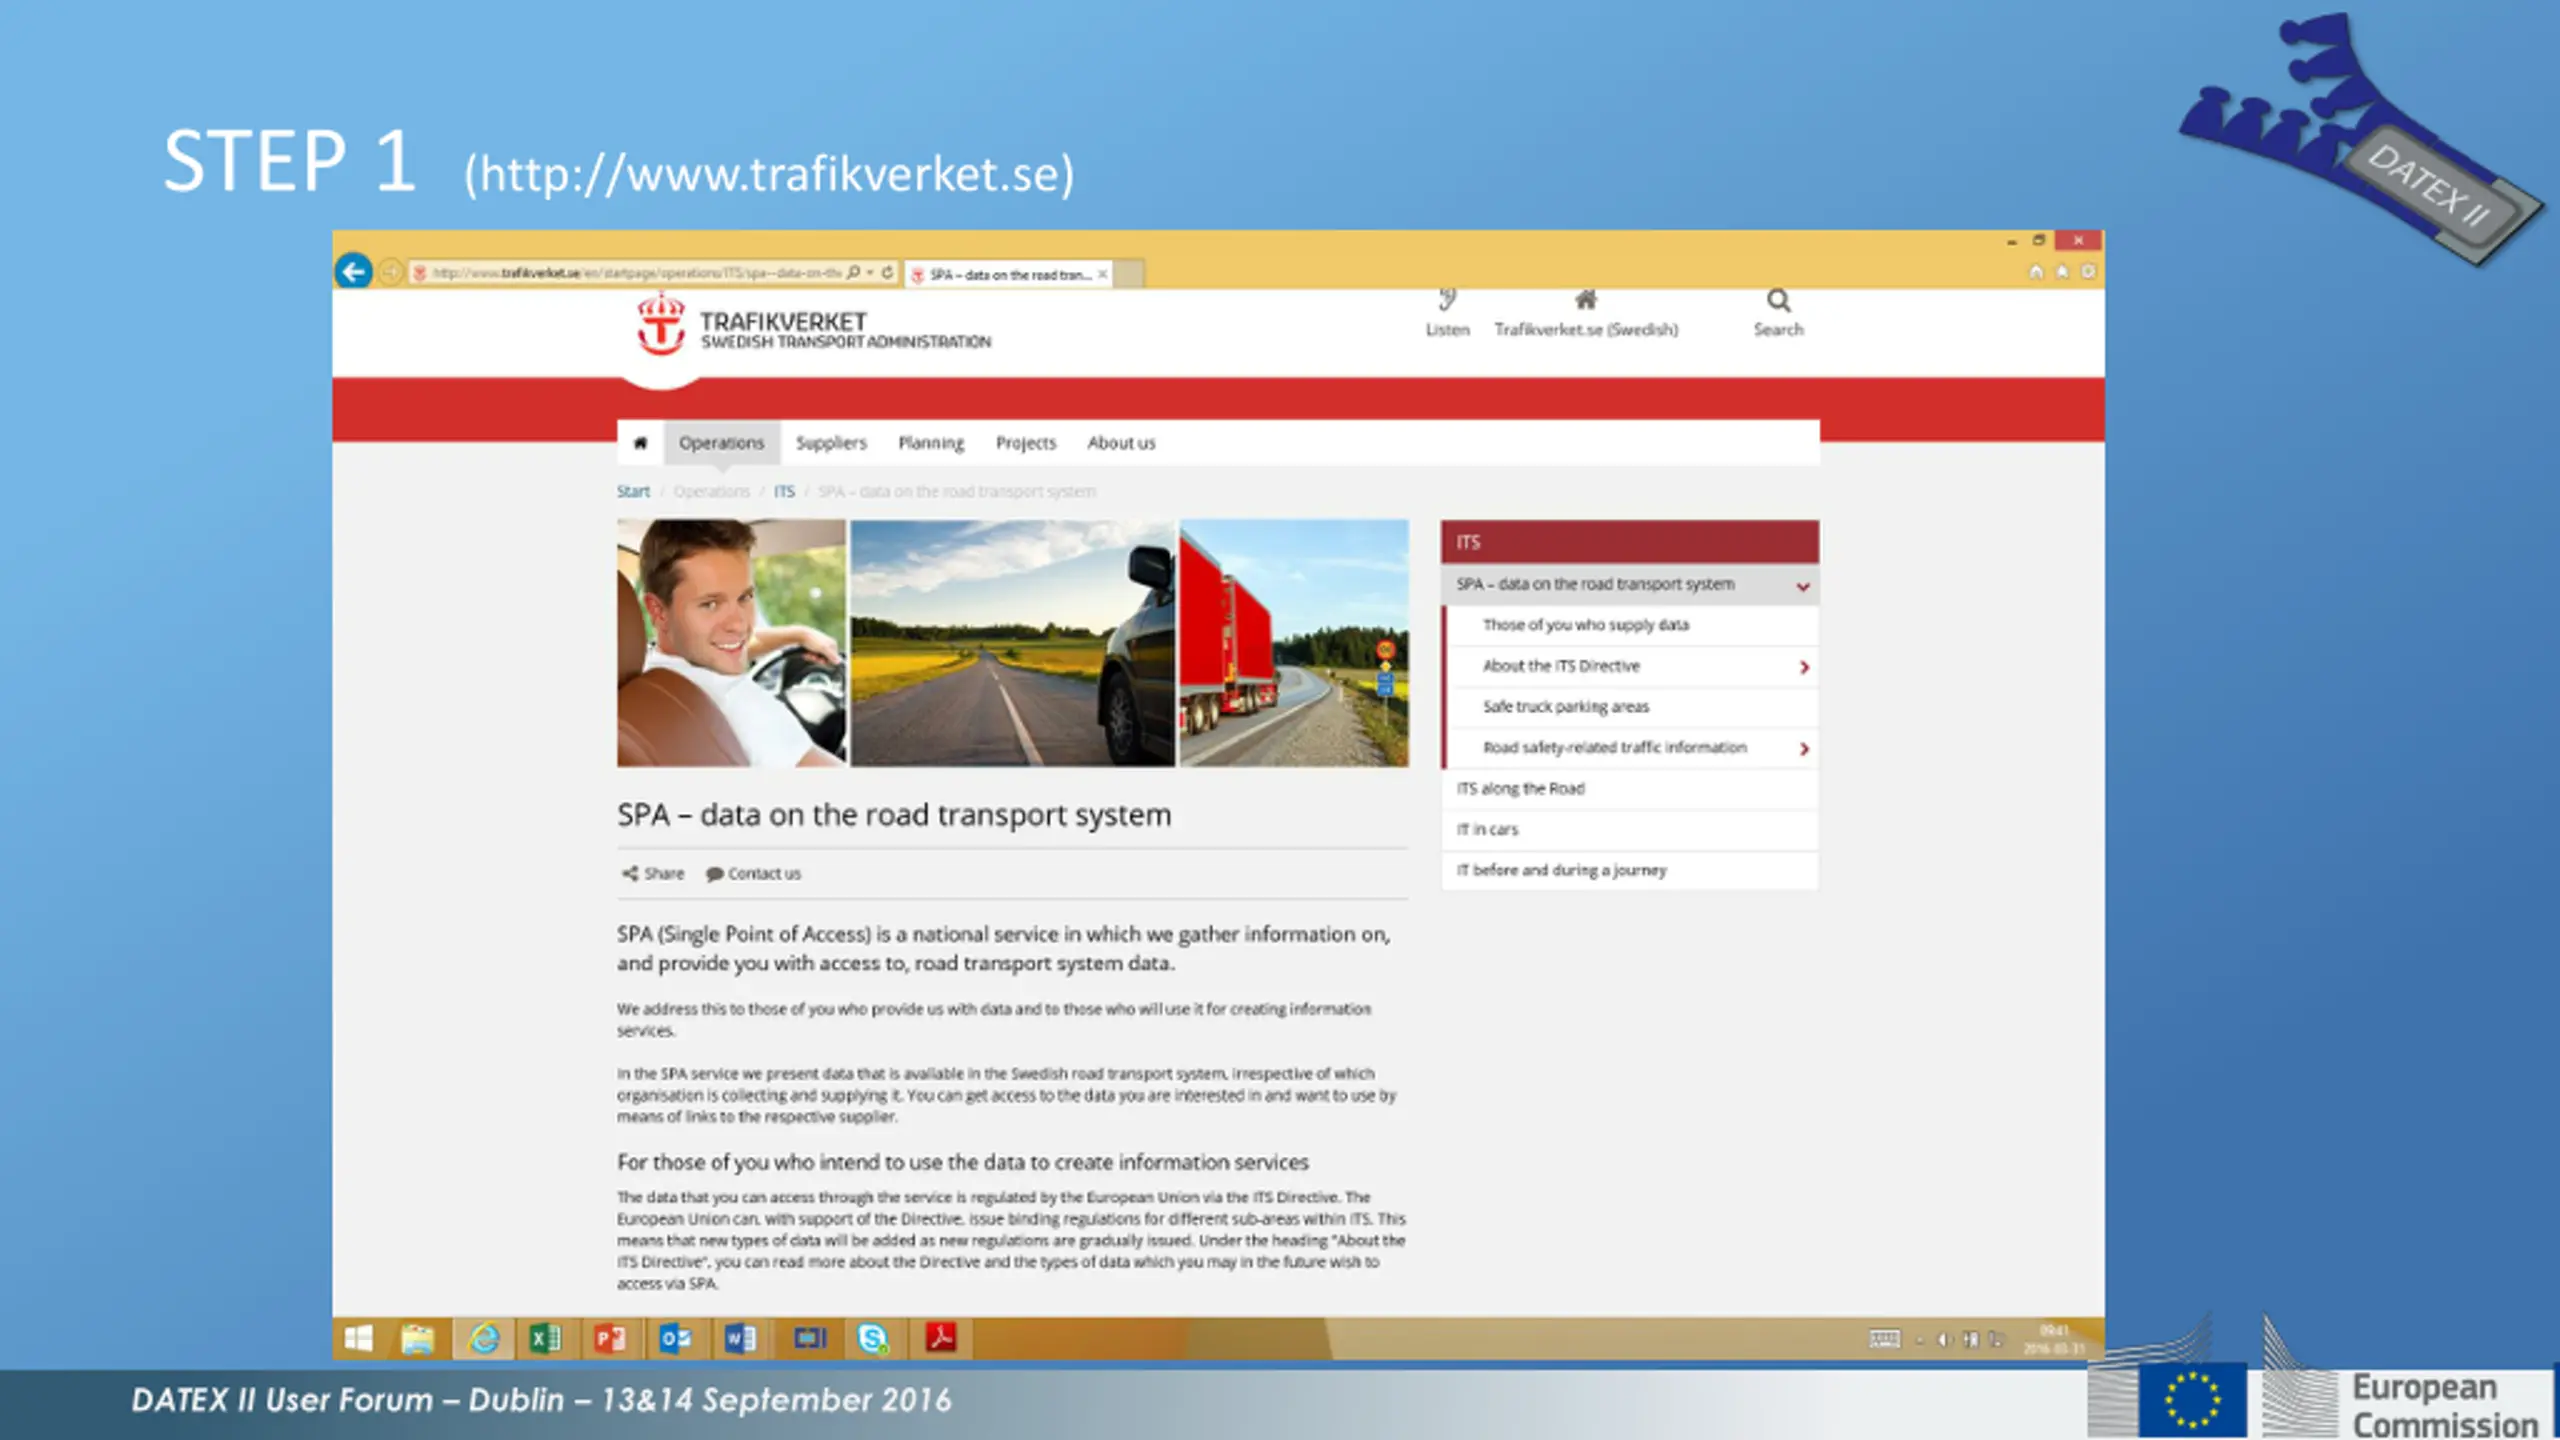Close the SPA browser tab
2560x1440 pixels.
1102,274
